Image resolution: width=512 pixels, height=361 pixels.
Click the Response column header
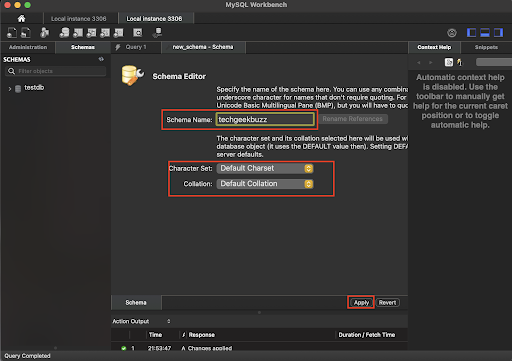point(202,334)
